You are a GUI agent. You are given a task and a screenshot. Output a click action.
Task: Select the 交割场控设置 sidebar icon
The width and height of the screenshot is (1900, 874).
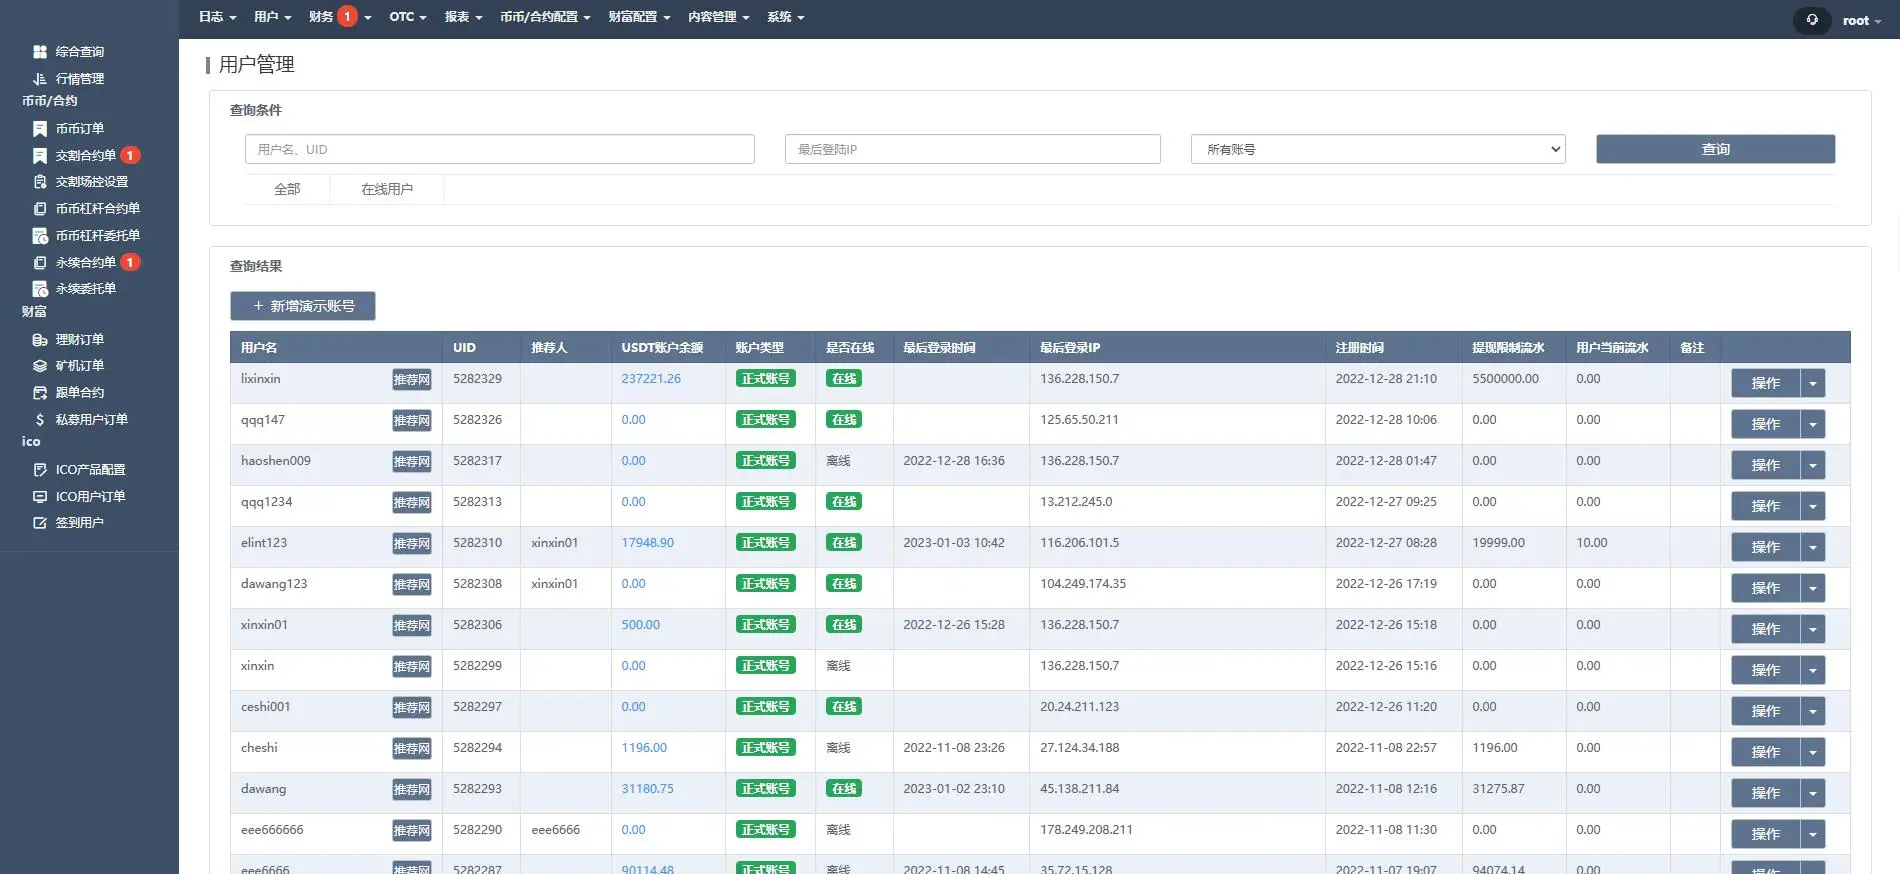coord(40,182)
